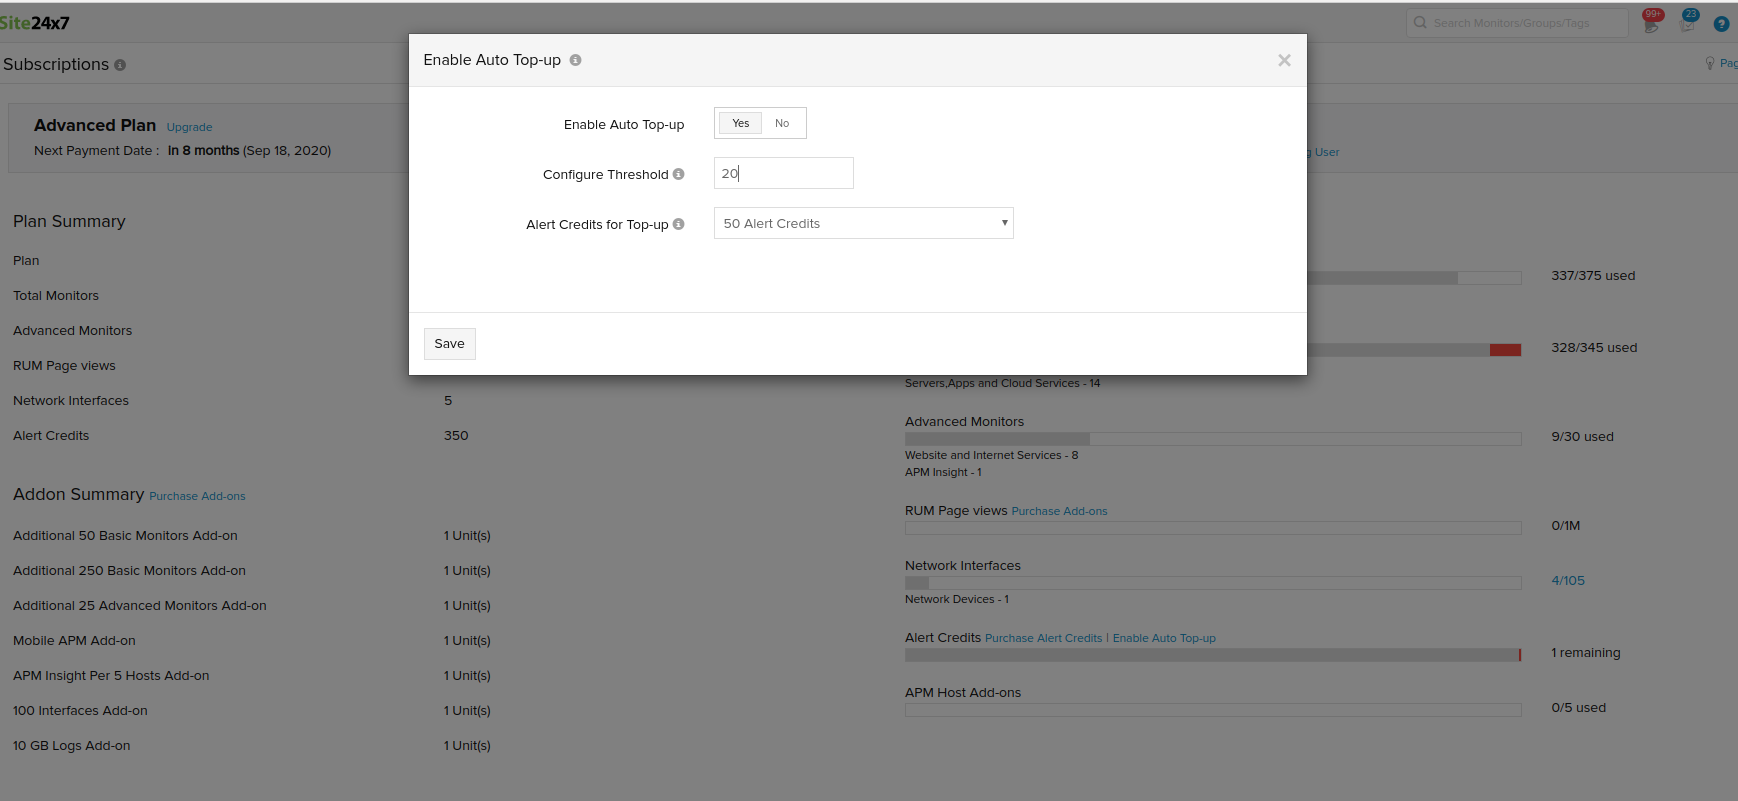Click the Configure Threshold input field
Screen dimensions: 1738x801
(783, 173)
